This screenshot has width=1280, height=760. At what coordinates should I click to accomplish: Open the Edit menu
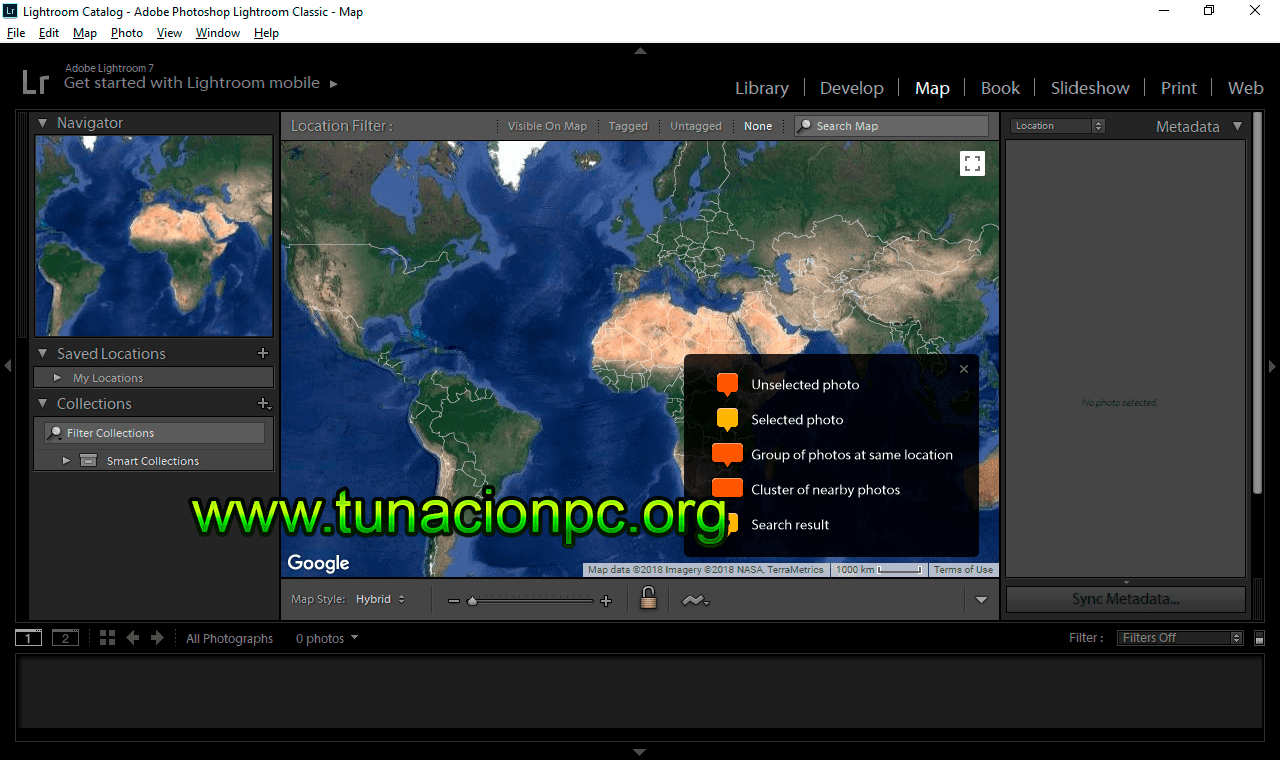pos(49,33)
